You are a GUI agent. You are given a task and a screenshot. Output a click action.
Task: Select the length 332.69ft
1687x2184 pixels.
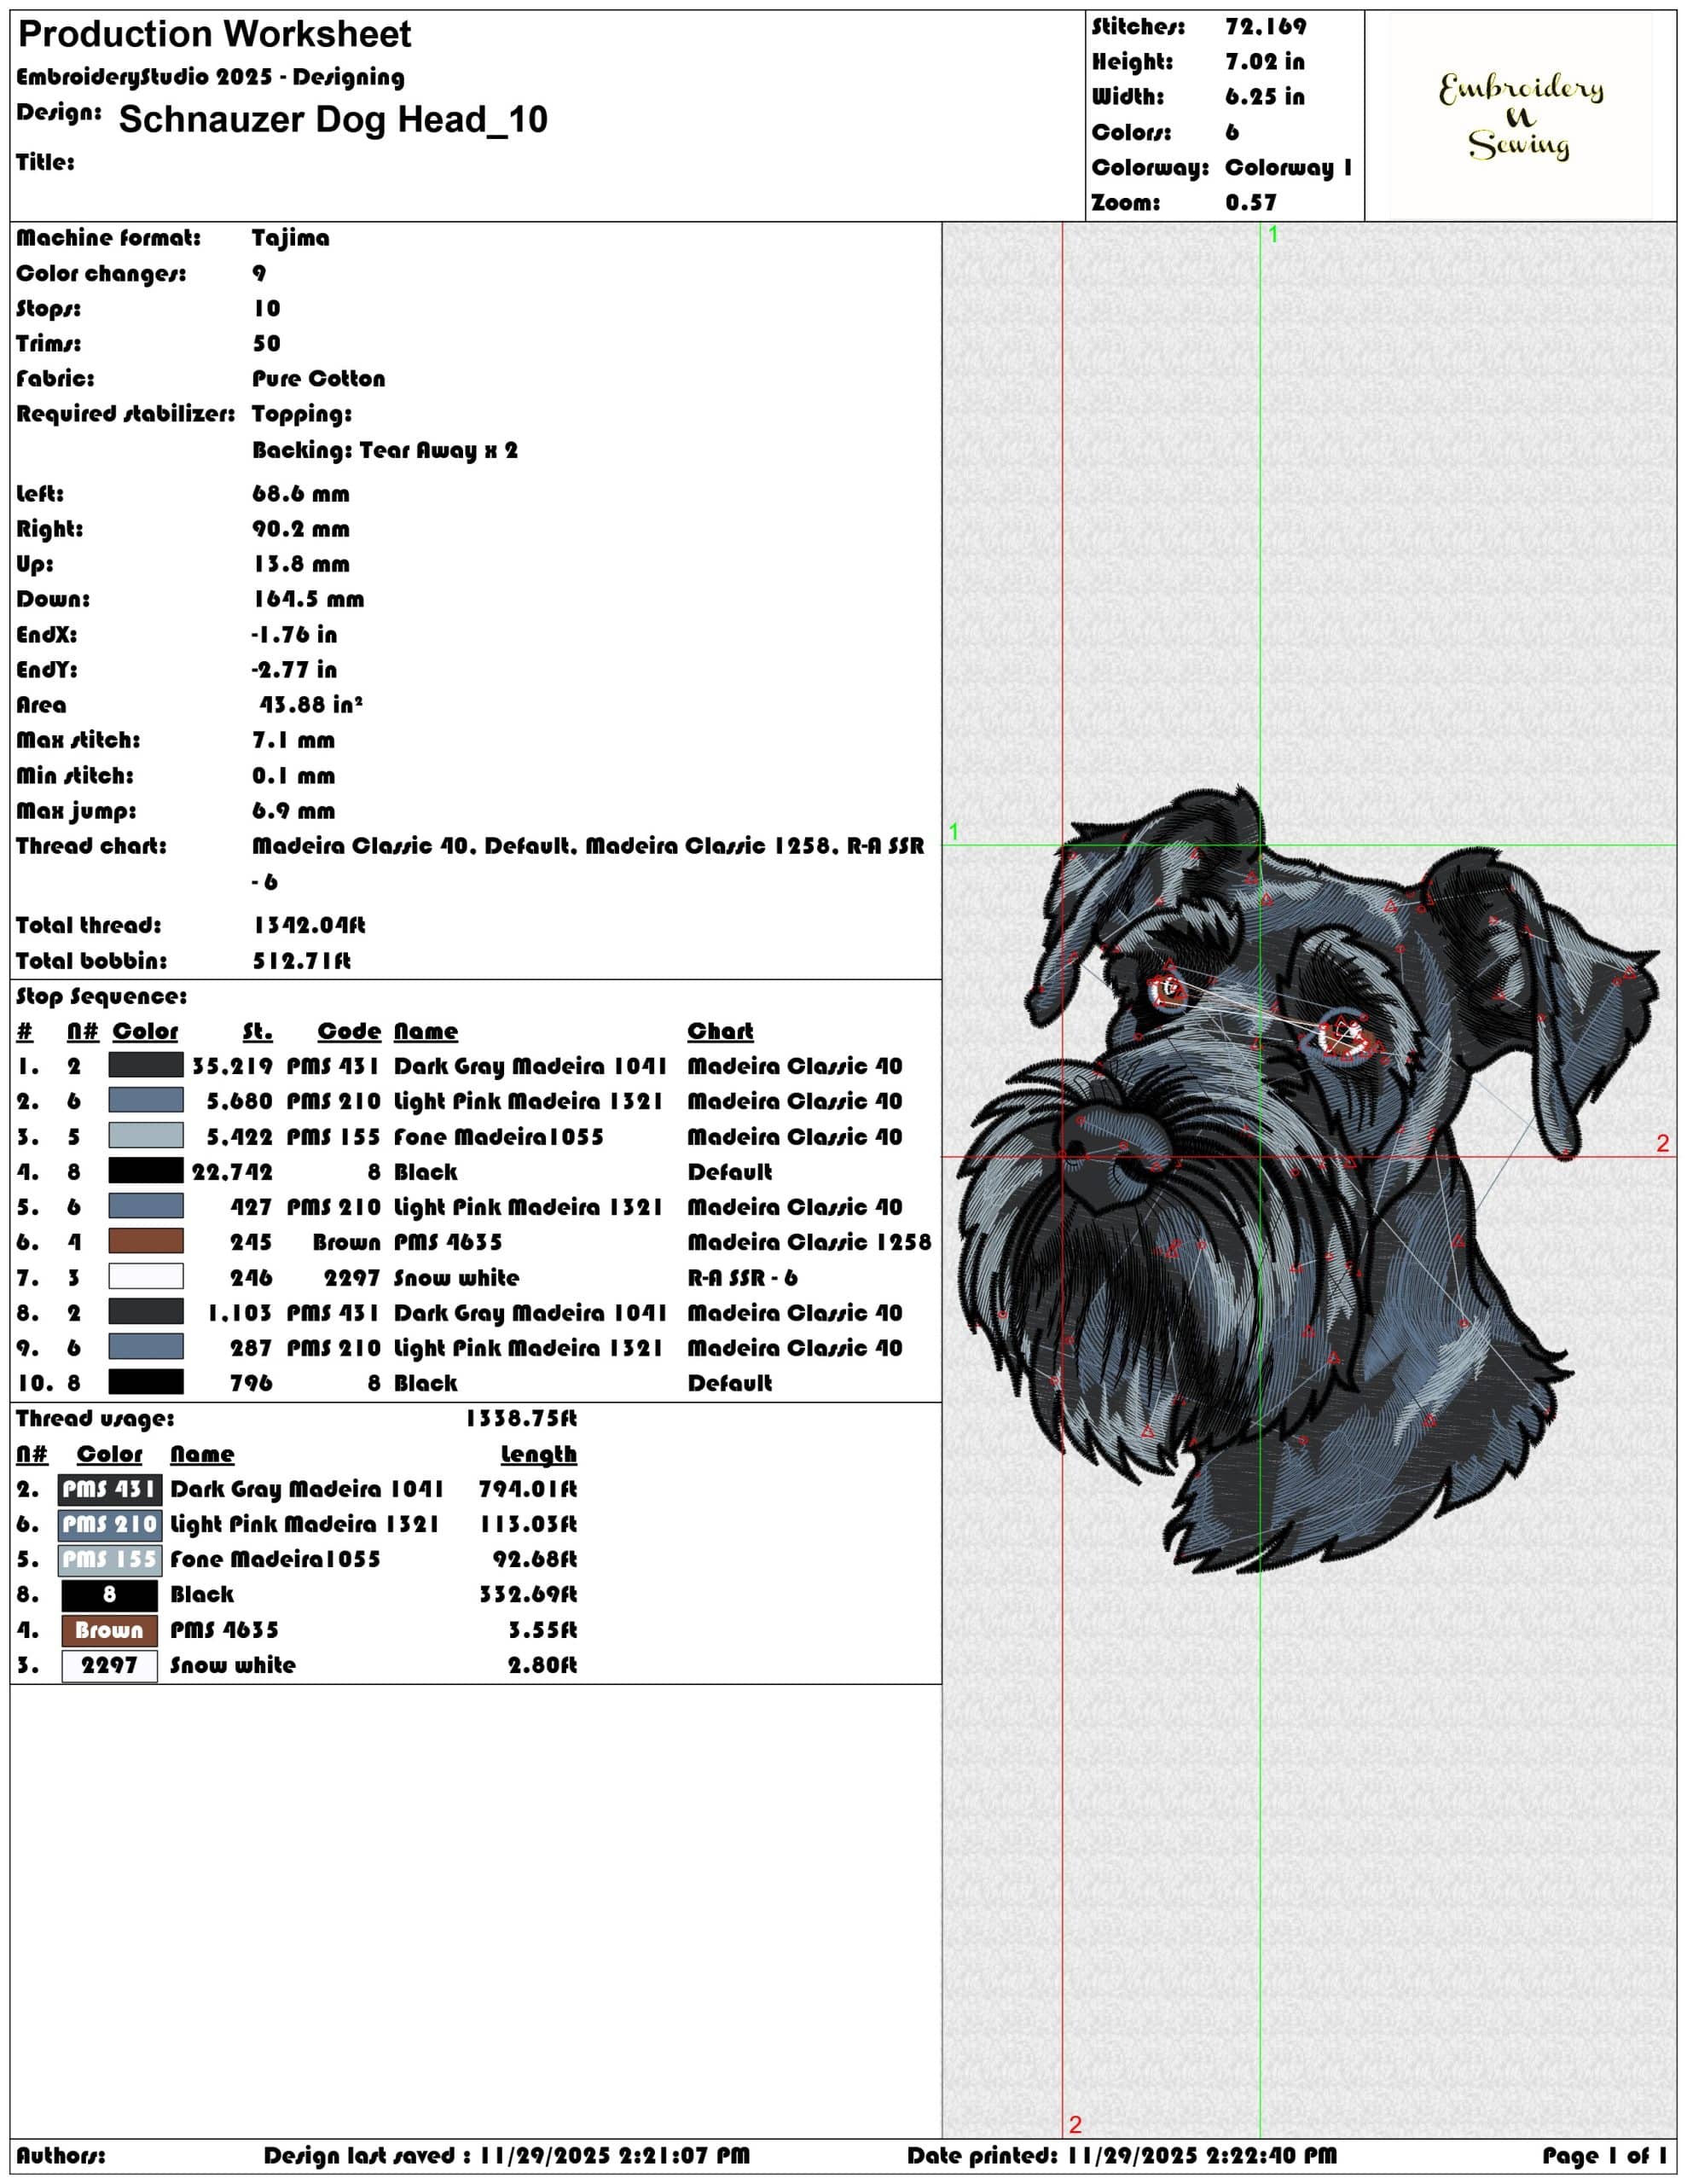tap(528, 1595)
